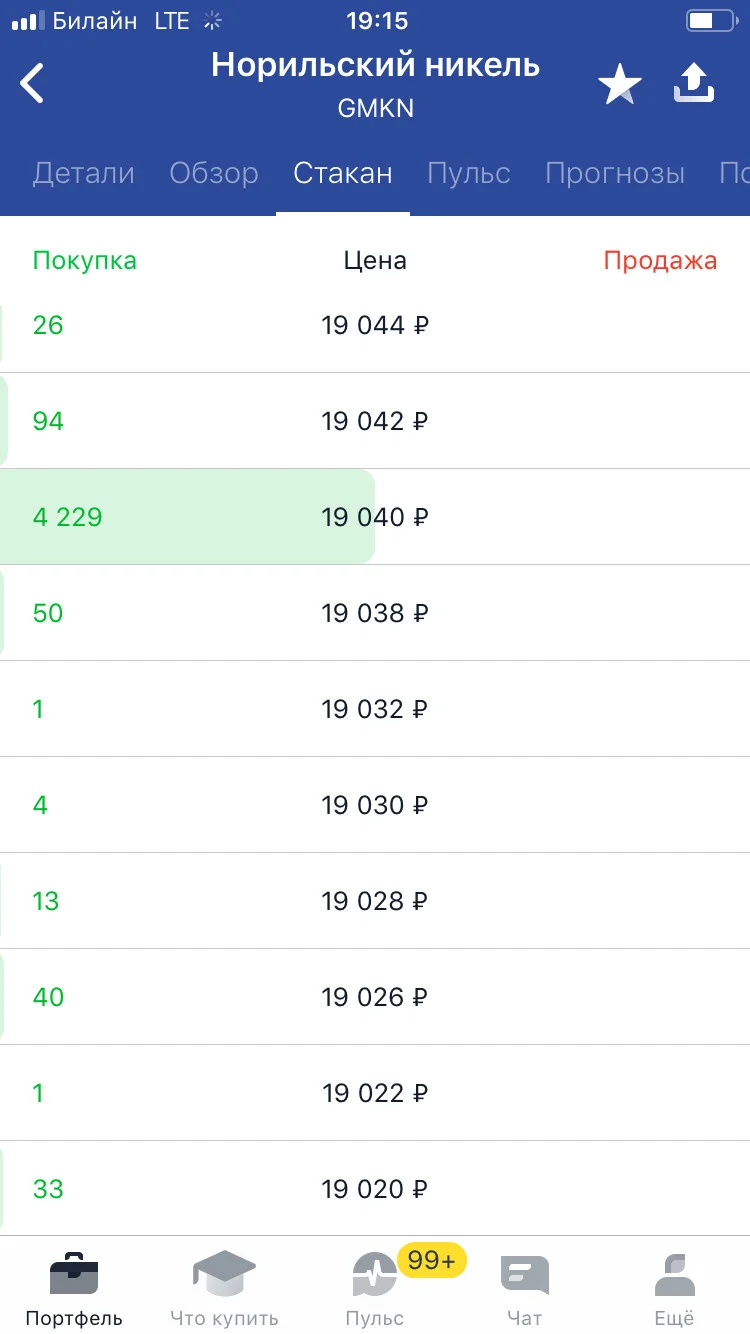
Task: Tap the 99+ notification badge
Action: pyautogui.click(x=432, y=1261)
